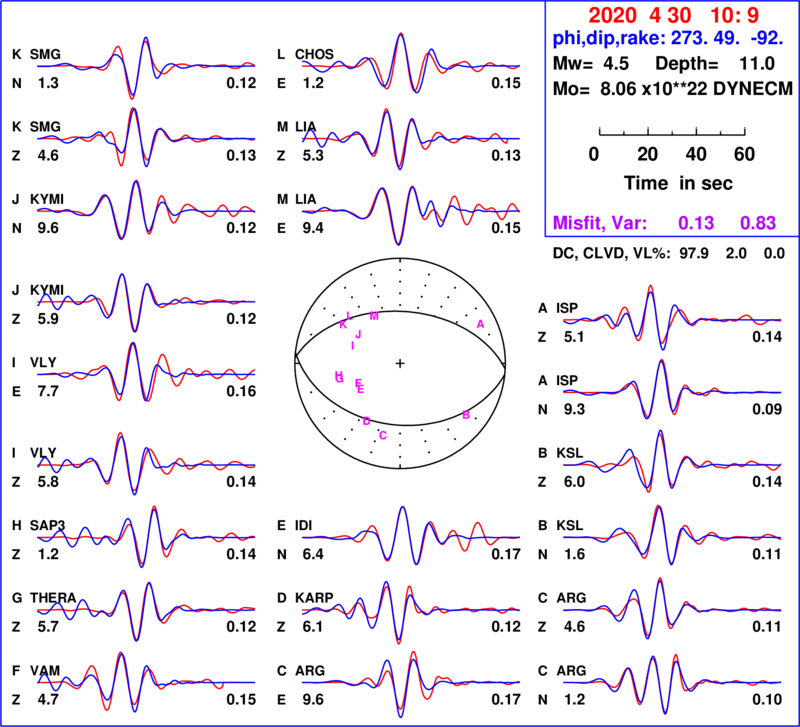Click station marker M on the beachball
800x727 pixels.
pyautogui.click(x=374, y=316)
